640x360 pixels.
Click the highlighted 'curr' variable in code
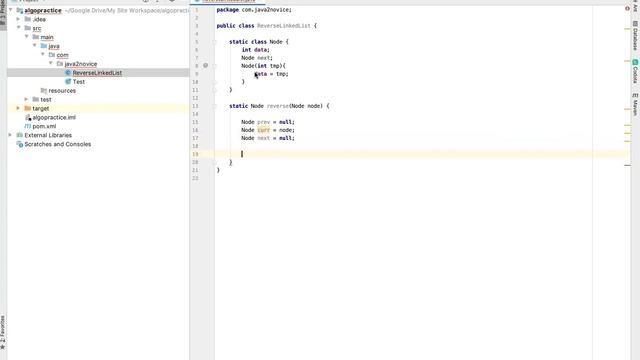coord(263,130)
